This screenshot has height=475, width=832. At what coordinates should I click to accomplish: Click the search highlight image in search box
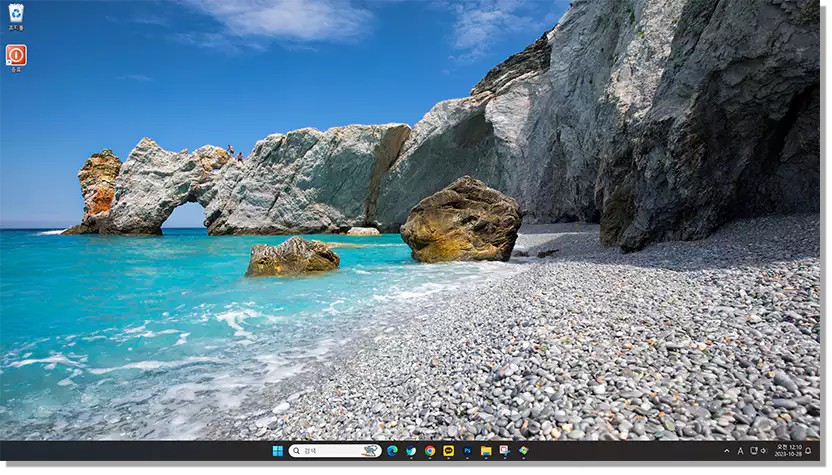click(370, 451)
